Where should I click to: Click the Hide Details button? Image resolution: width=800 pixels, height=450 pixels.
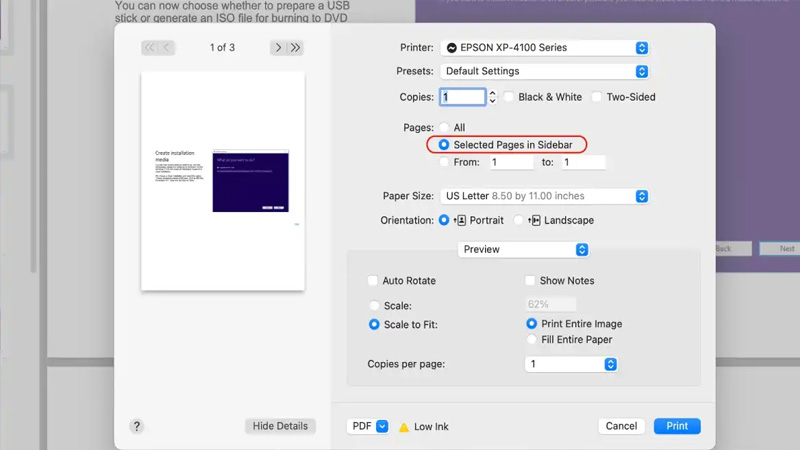click(280, 426)
